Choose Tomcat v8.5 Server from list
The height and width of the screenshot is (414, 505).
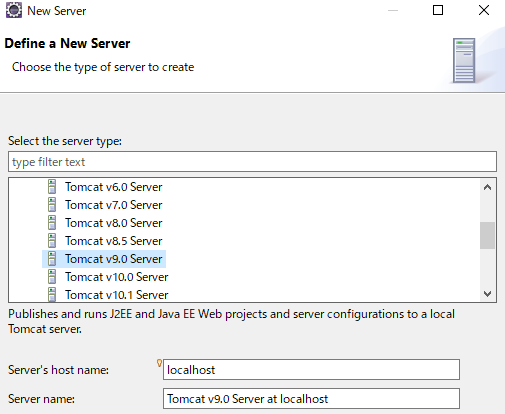(113, 241)
